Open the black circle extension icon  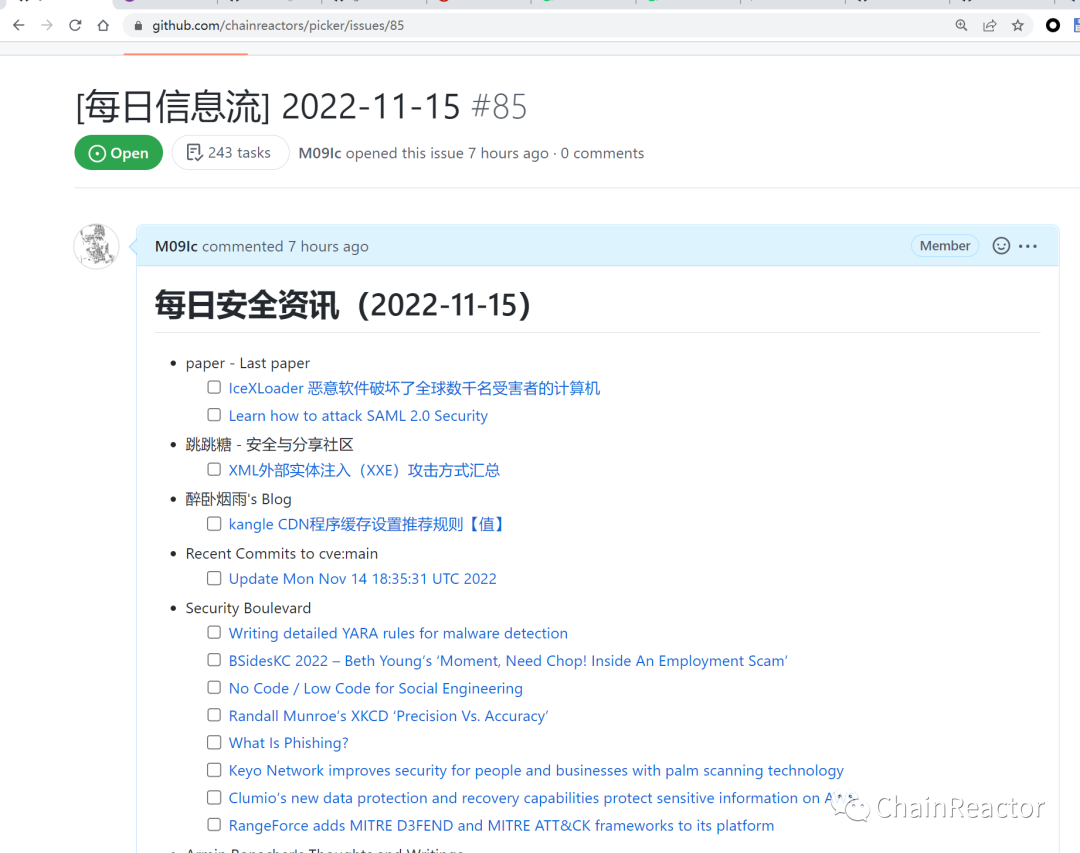point(1052,25)
